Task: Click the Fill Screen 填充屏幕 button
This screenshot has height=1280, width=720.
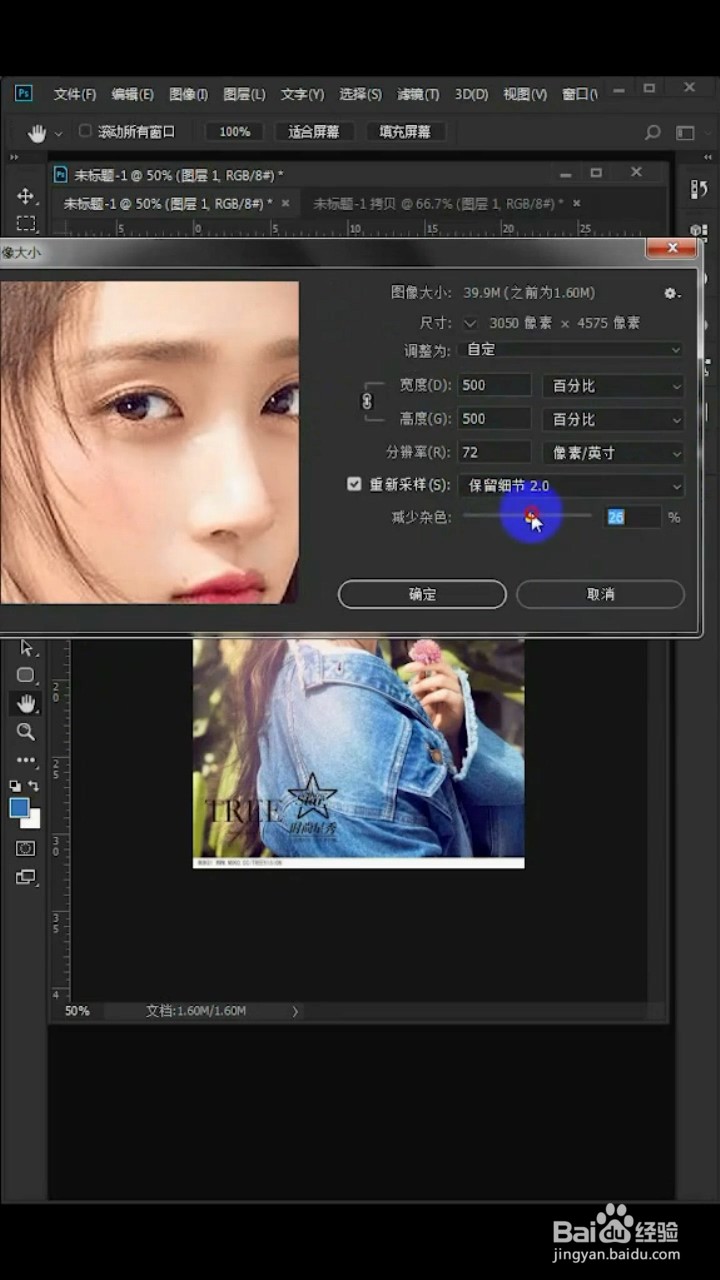Action: click(x=405, y=132)
